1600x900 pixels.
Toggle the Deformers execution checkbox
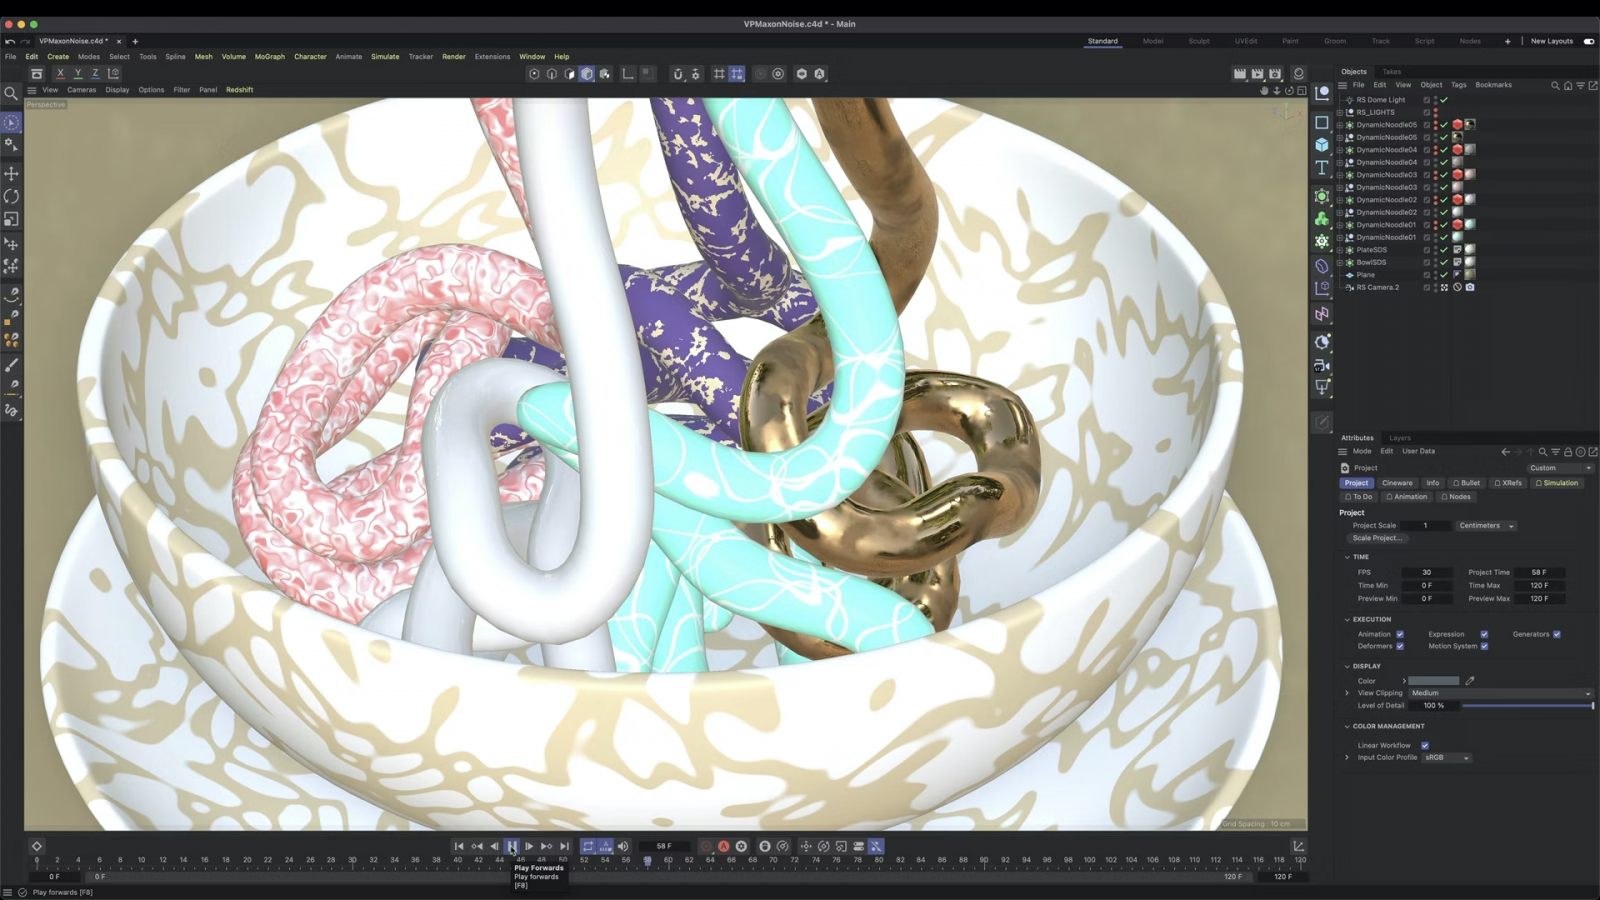[1400, 646]
